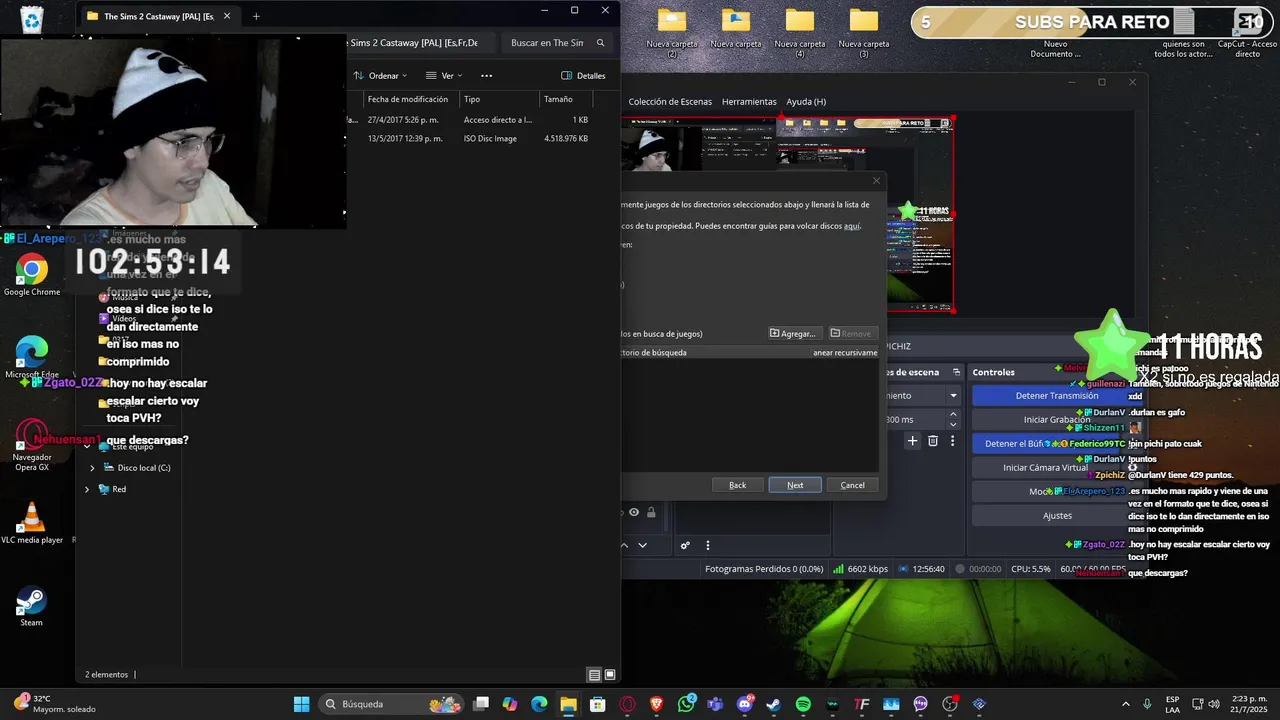Decrease the transition duration with the down arrow

point(953,424)
